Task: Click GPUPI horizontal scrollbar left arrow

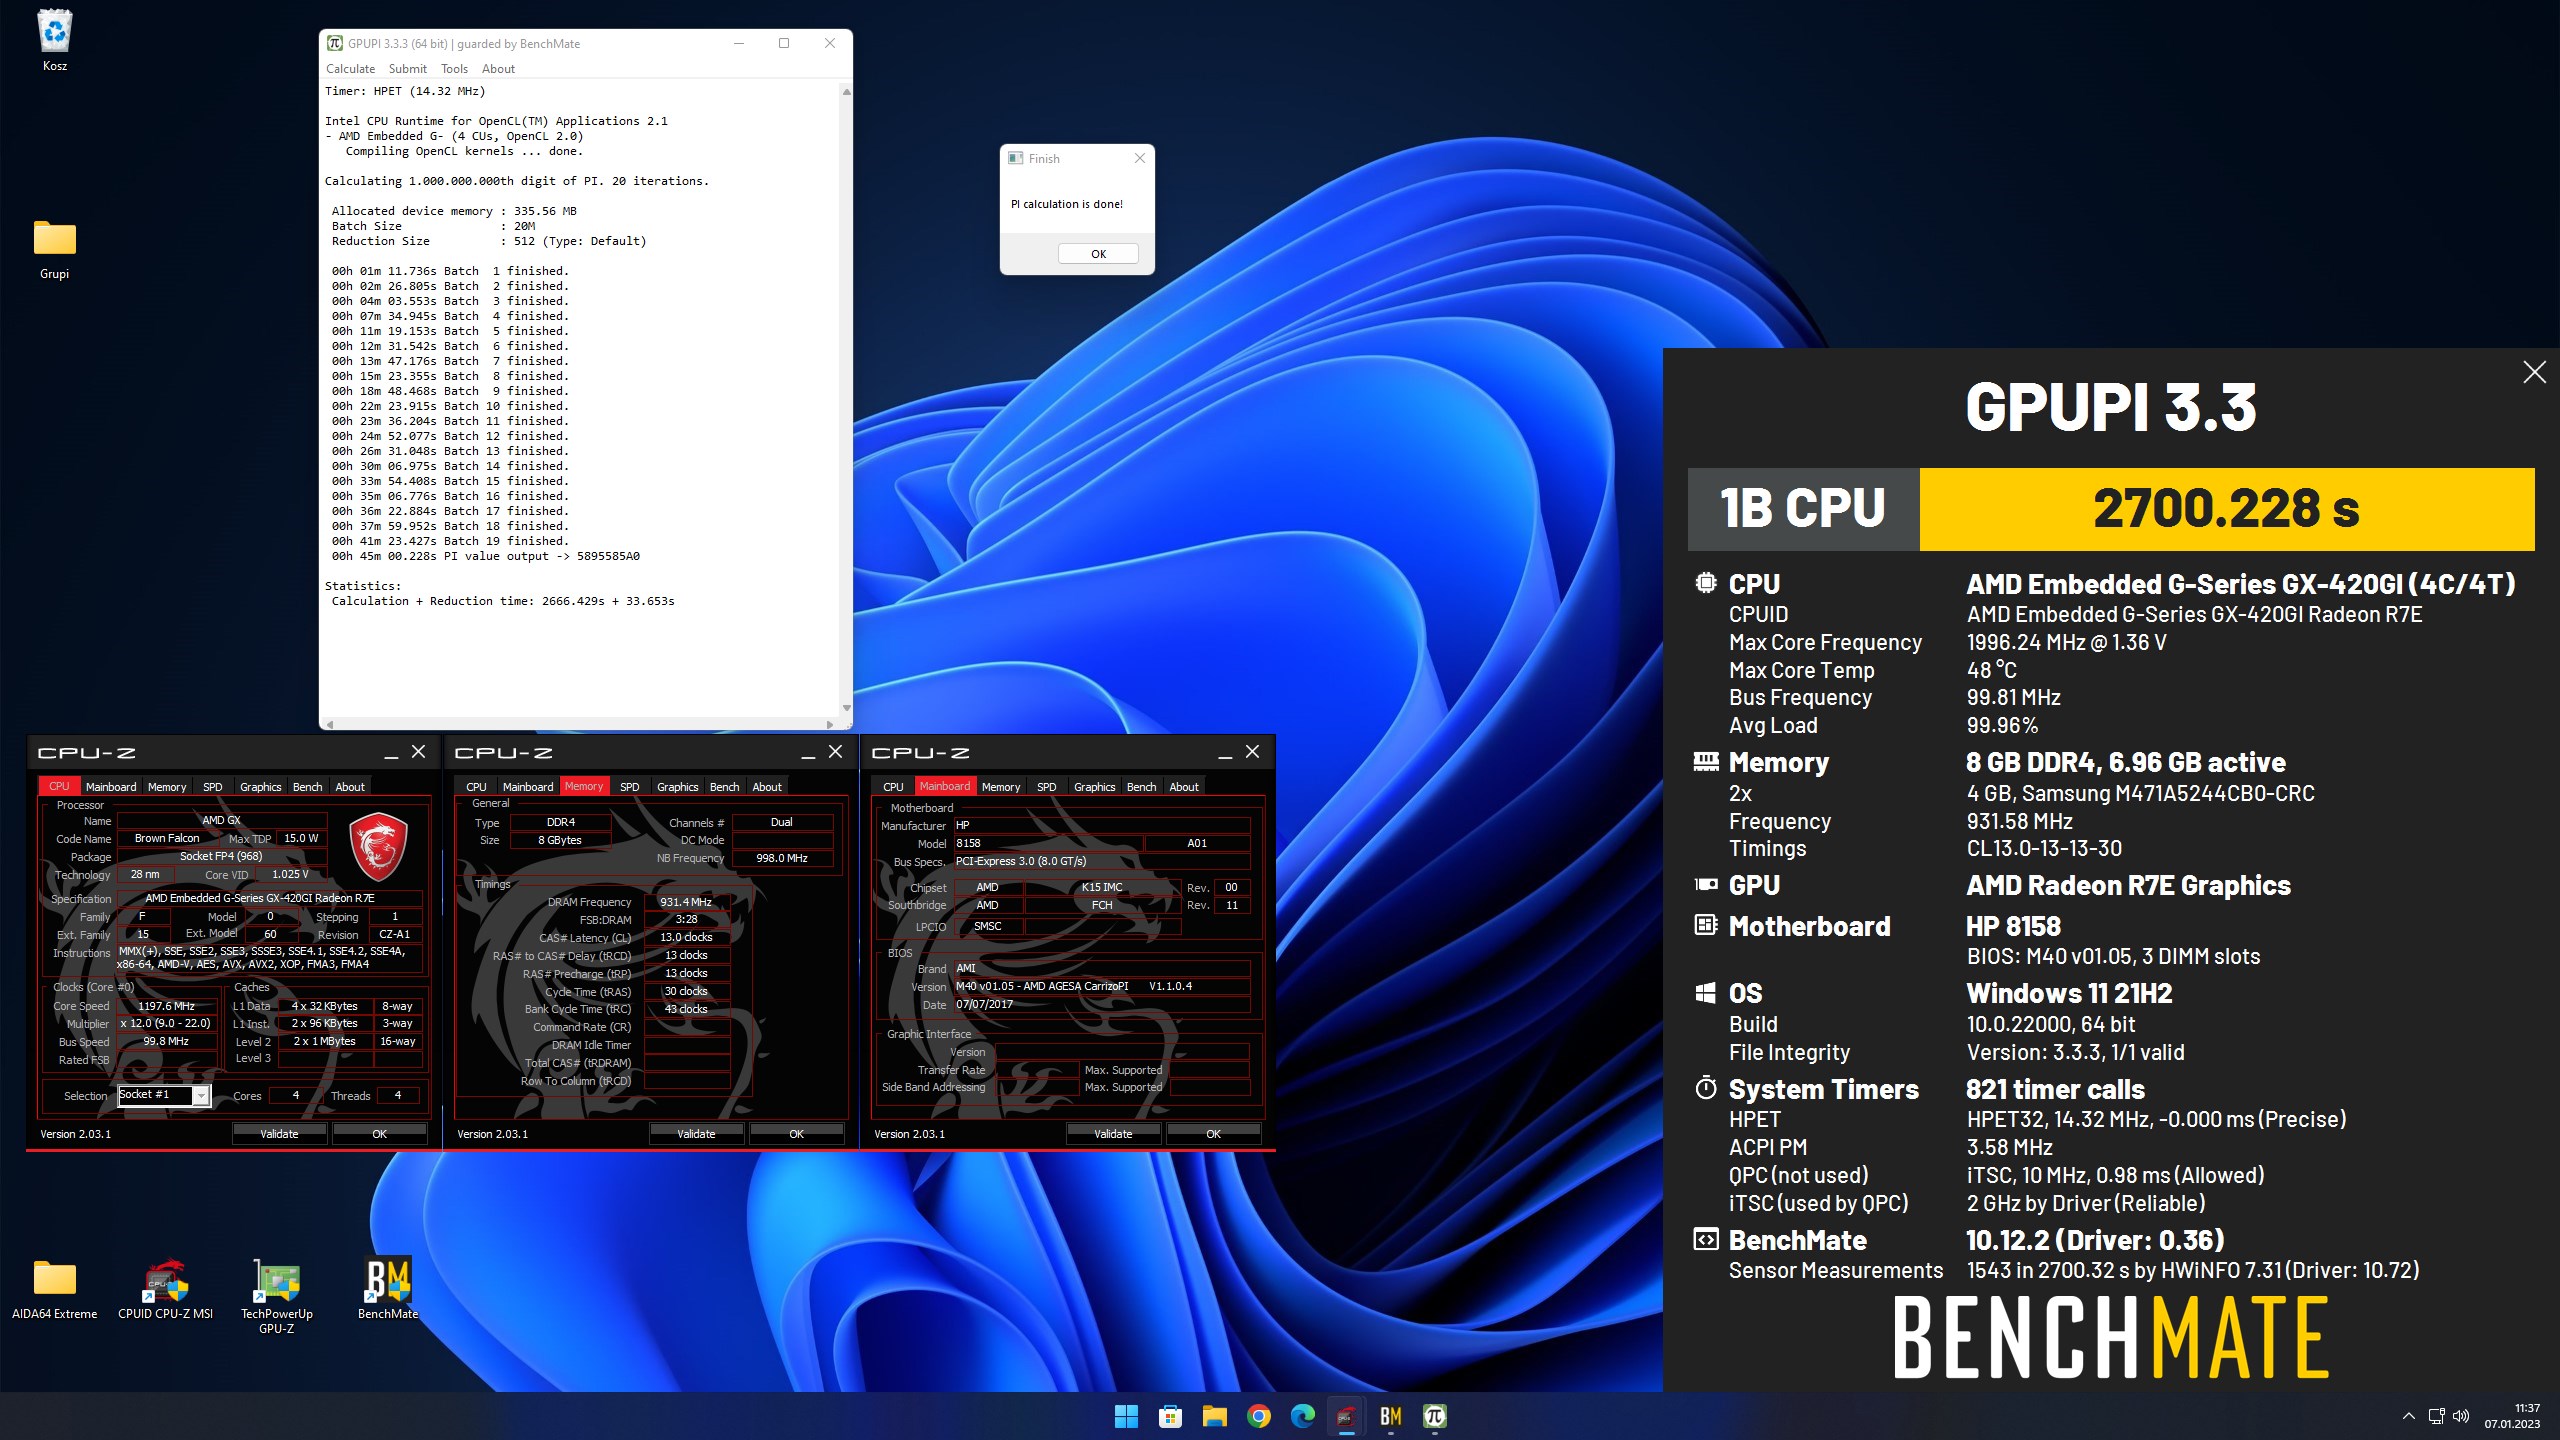Action: click(x=330, y=724)
